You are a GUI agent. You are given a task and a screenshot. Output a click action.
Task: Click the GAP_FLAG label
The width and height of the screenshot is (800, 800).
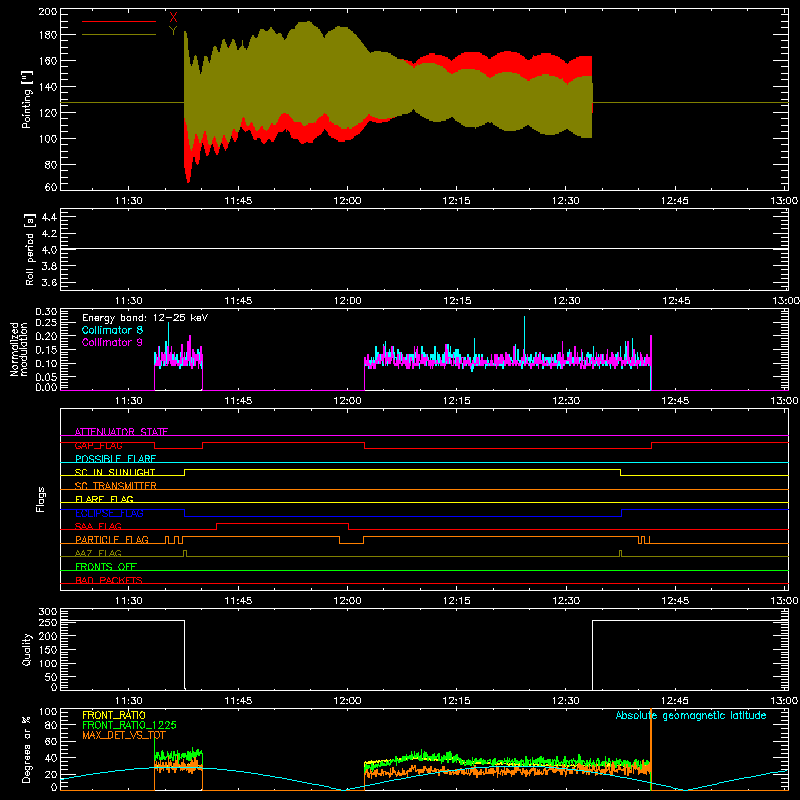click(98, 445)
